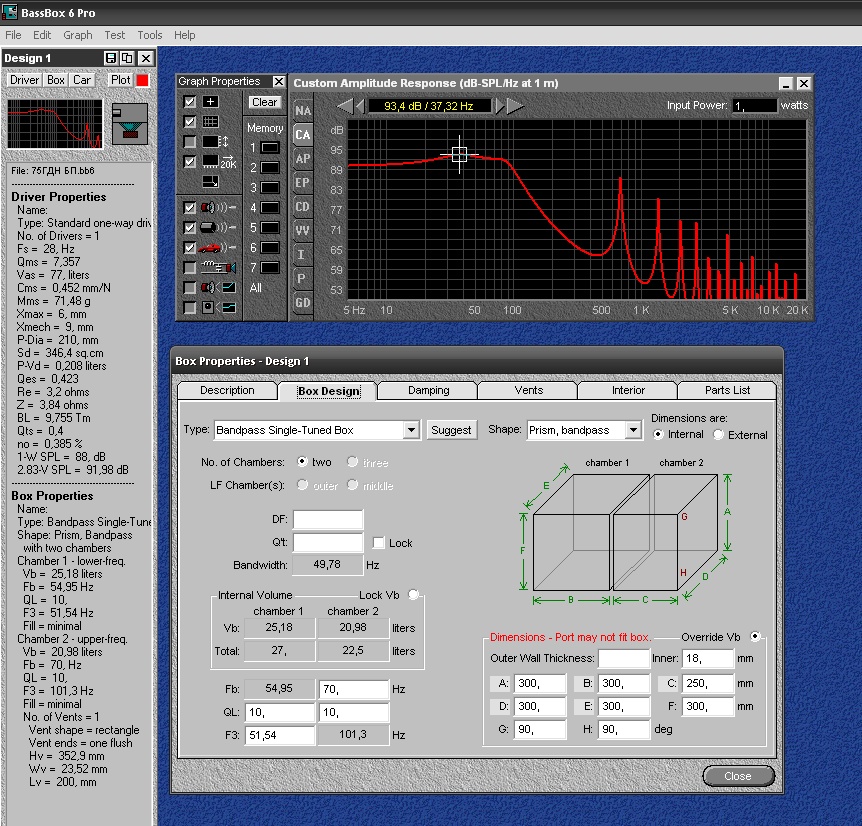Switch to the Vents tab

[528, 390]
